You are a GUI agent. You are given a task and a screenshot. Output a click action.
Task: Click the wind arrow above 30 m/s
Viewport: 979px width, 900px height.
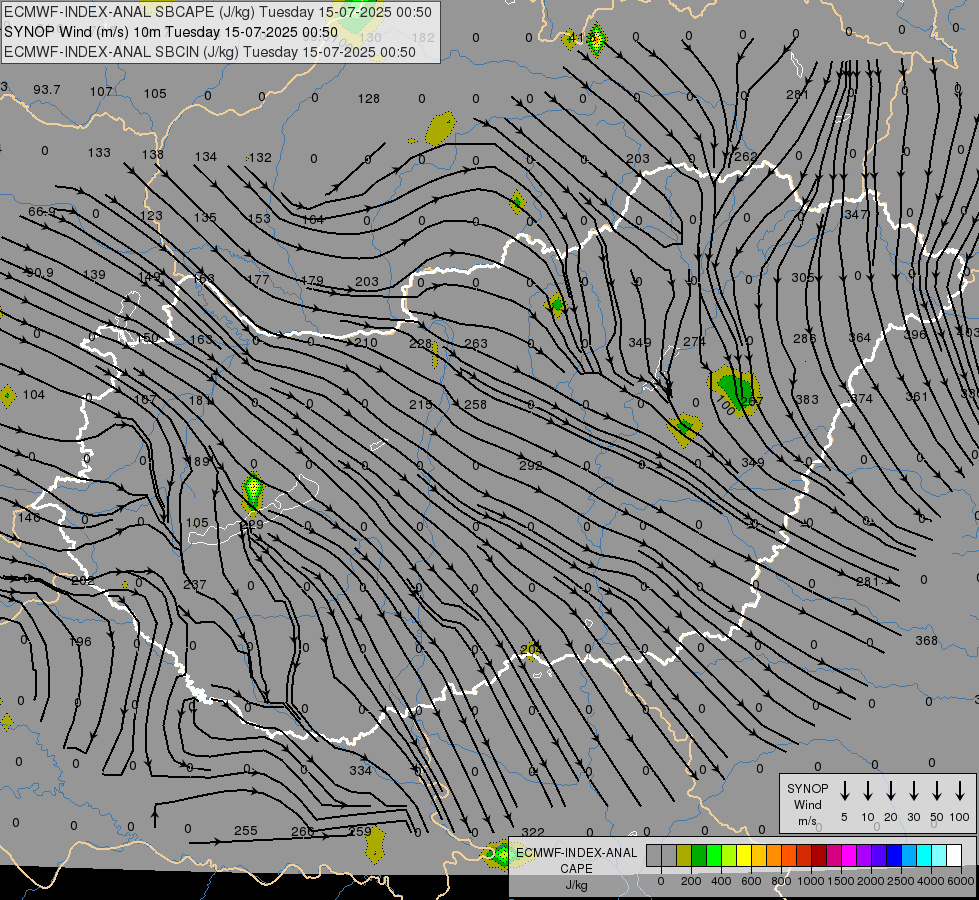tap(913, 791)
